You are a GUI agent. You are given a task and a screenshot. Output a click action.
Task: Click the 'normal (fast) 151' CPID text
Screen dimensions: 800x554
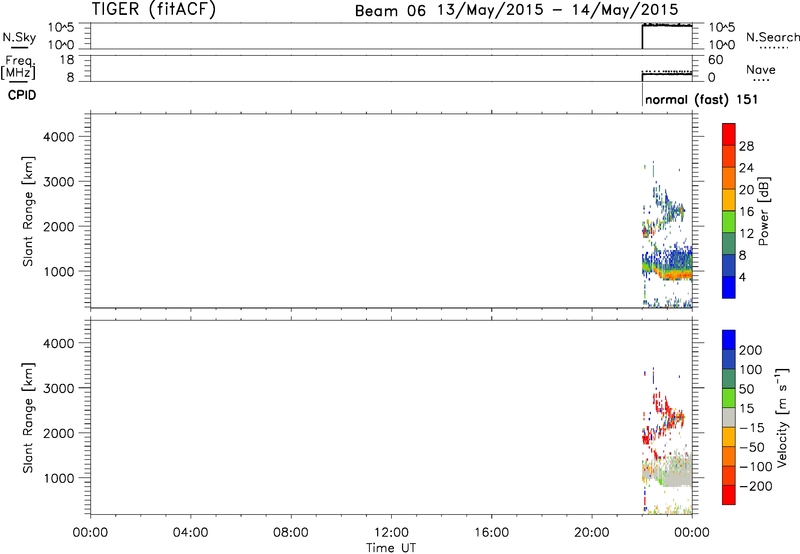[x=702, y=99]
